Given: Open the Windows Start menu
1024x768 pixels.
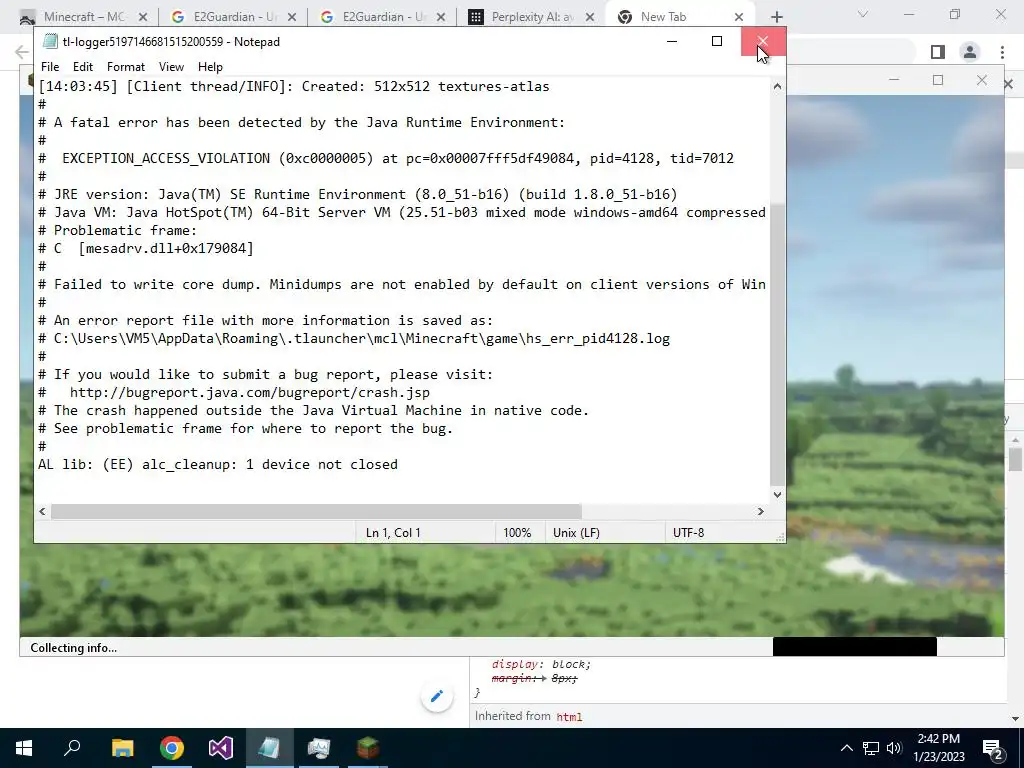Looking at the screenshot, I should point(24,748).
